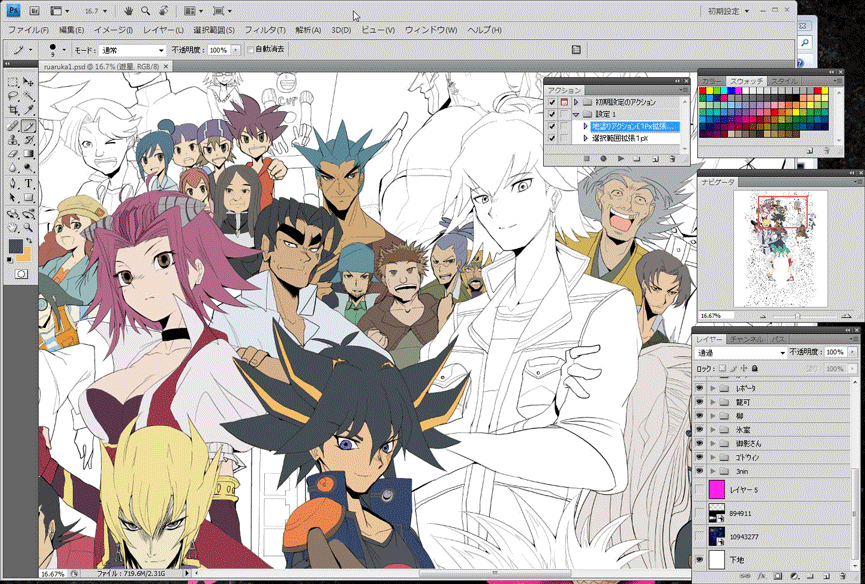Open the フィルタ(T) menu
Screen dimensions: 865x584
coord(265,30)
